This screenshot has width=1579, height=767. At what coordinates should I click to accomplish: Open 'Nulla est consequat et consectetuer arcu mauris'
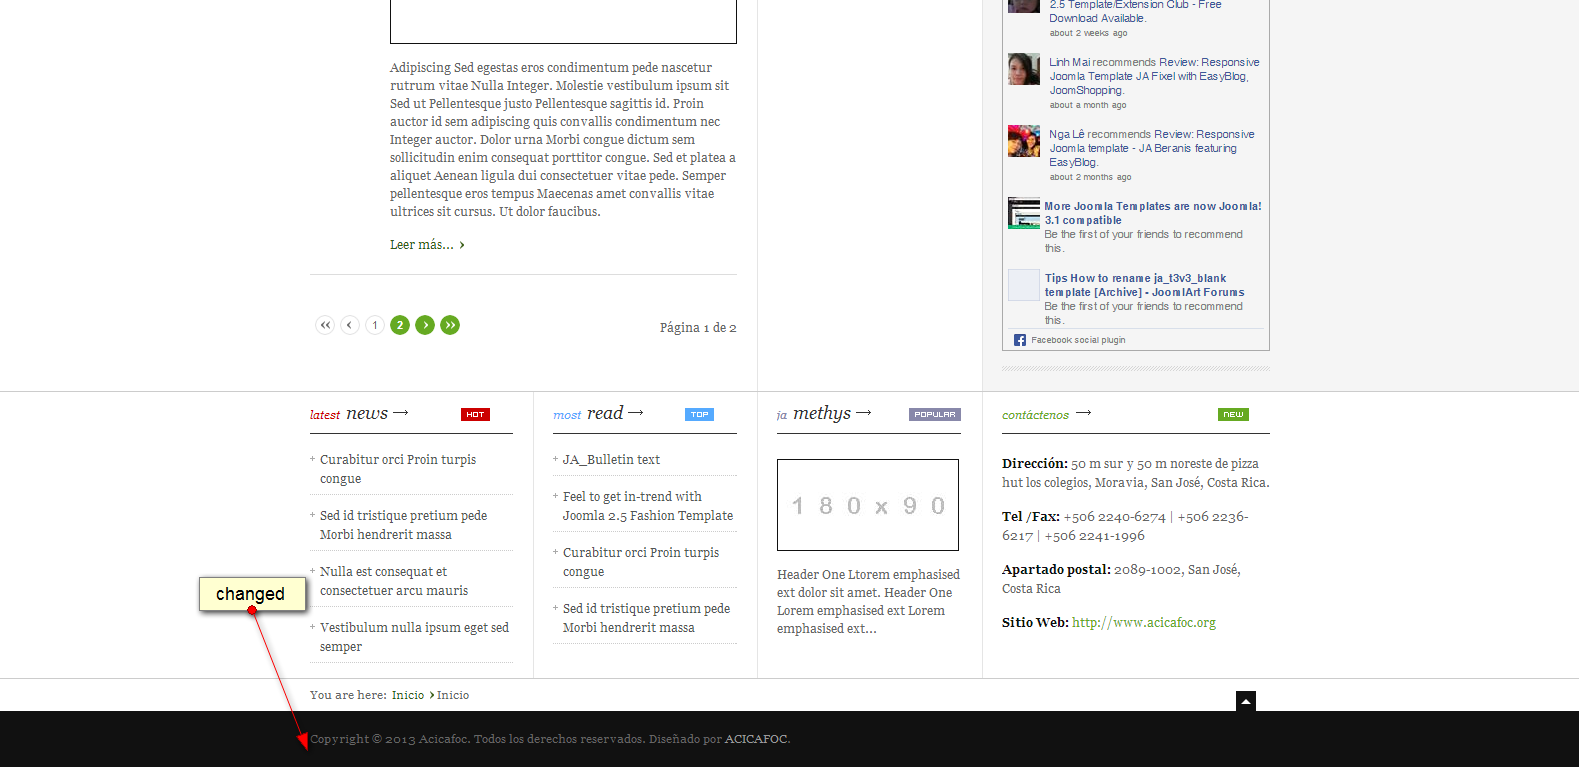click(x=394, y=581)
